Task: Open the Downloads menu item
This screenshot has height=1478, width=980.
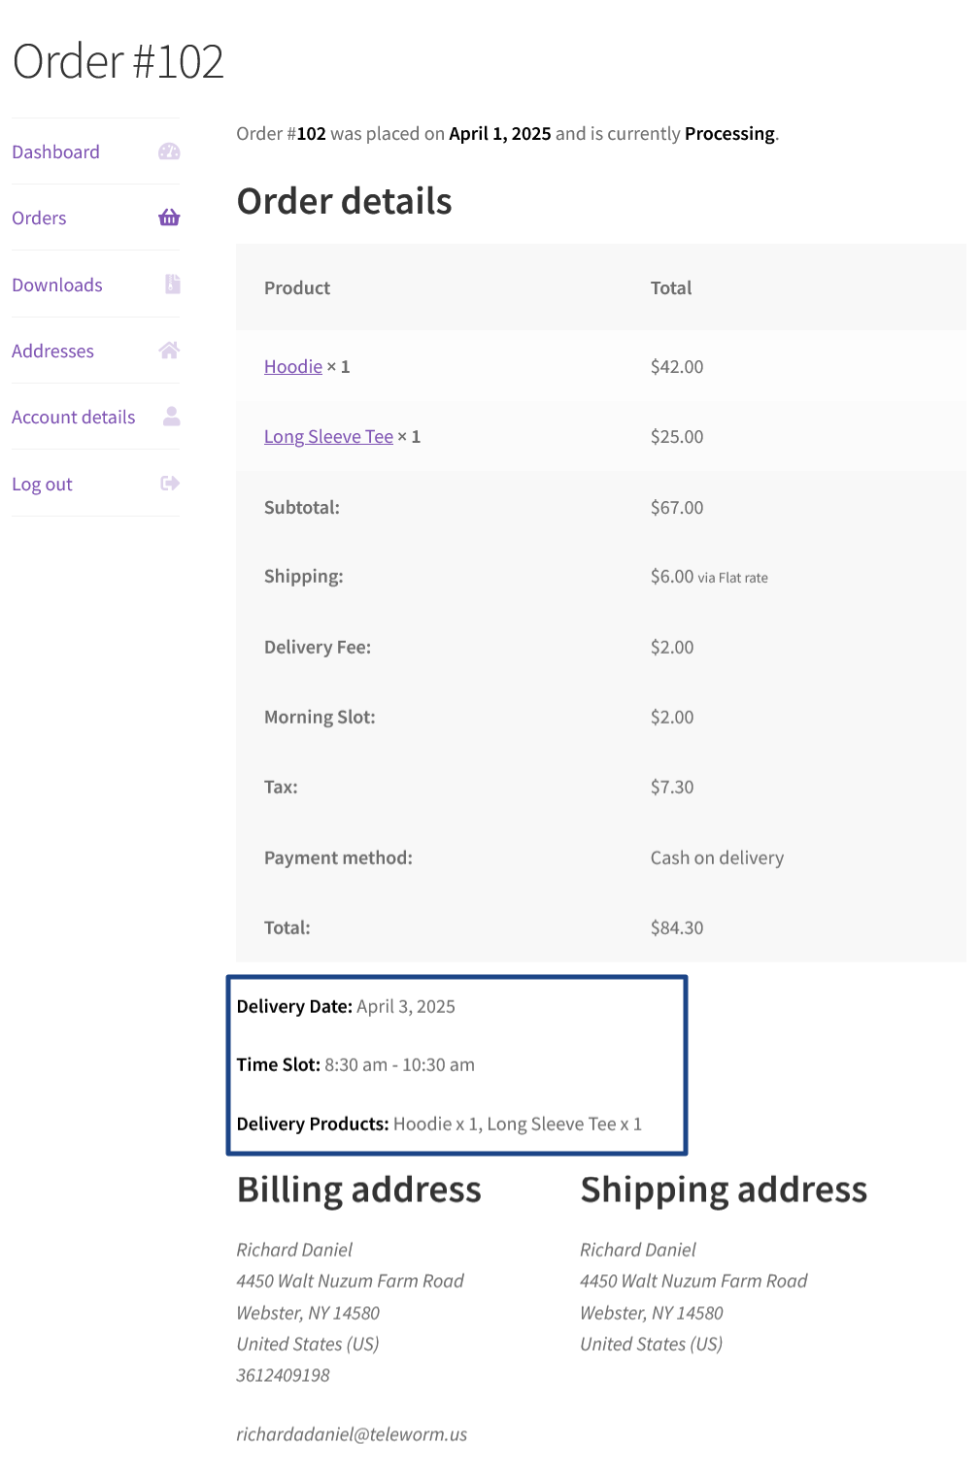Action: click(x=57, y=285)
